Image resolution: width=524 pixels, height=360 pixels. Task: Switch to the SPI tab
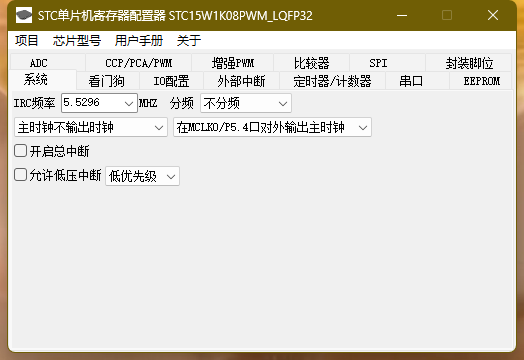coord(387,63)
